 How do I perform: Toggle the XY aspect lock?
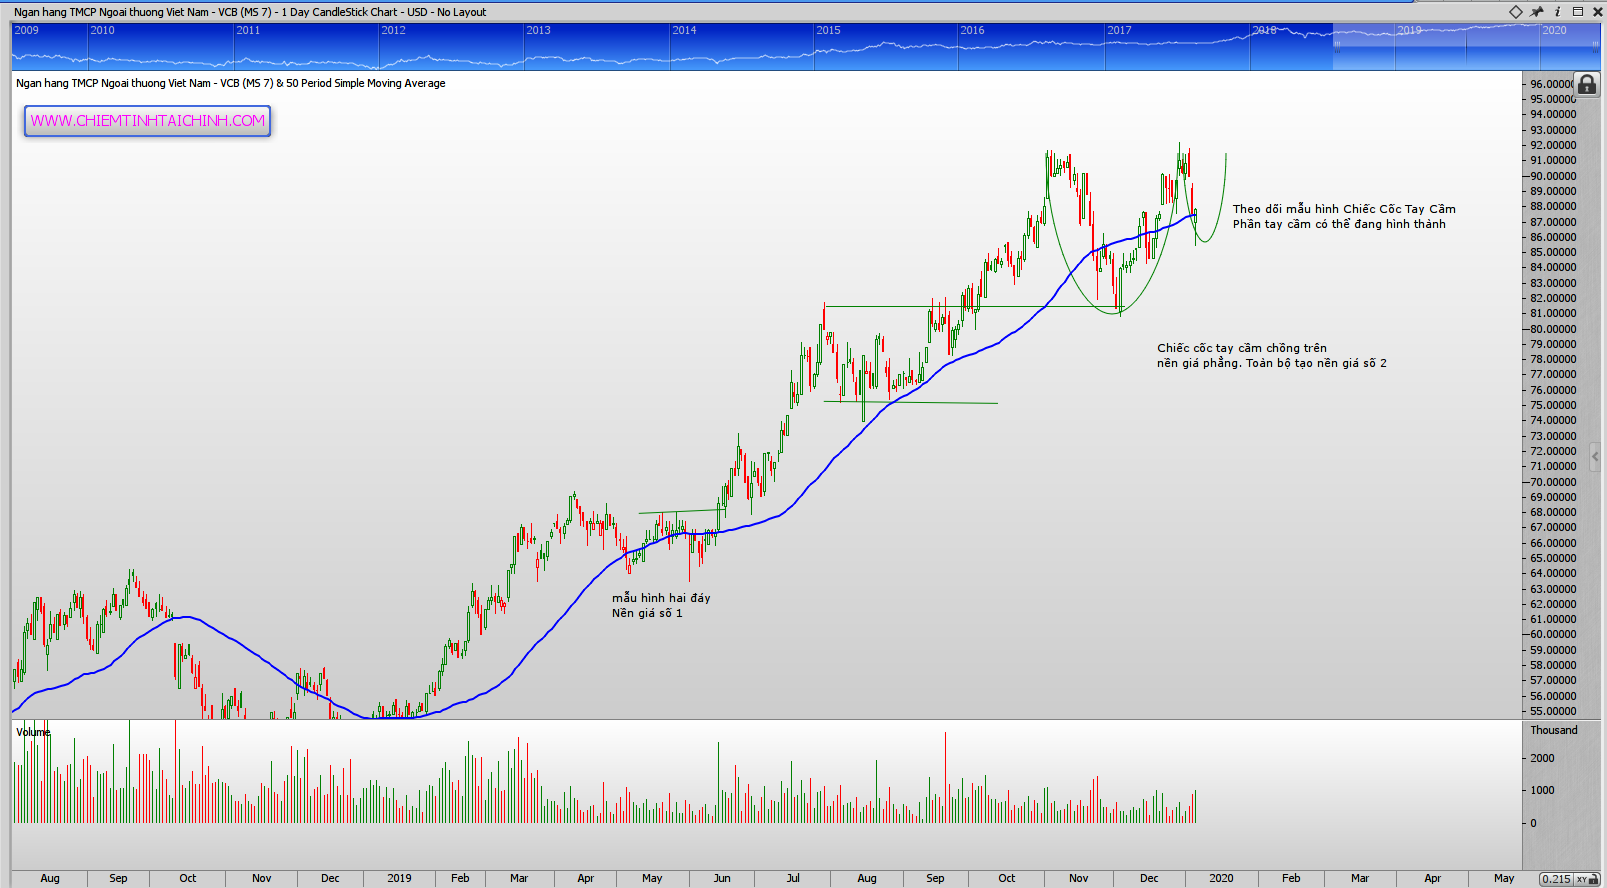1583,879
